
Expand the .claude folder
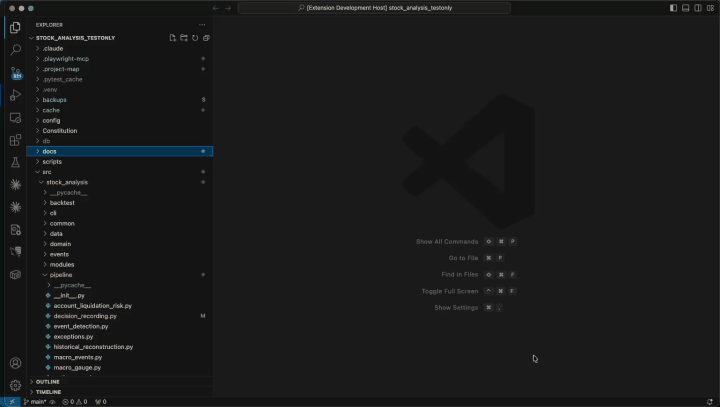click(119, 48)
